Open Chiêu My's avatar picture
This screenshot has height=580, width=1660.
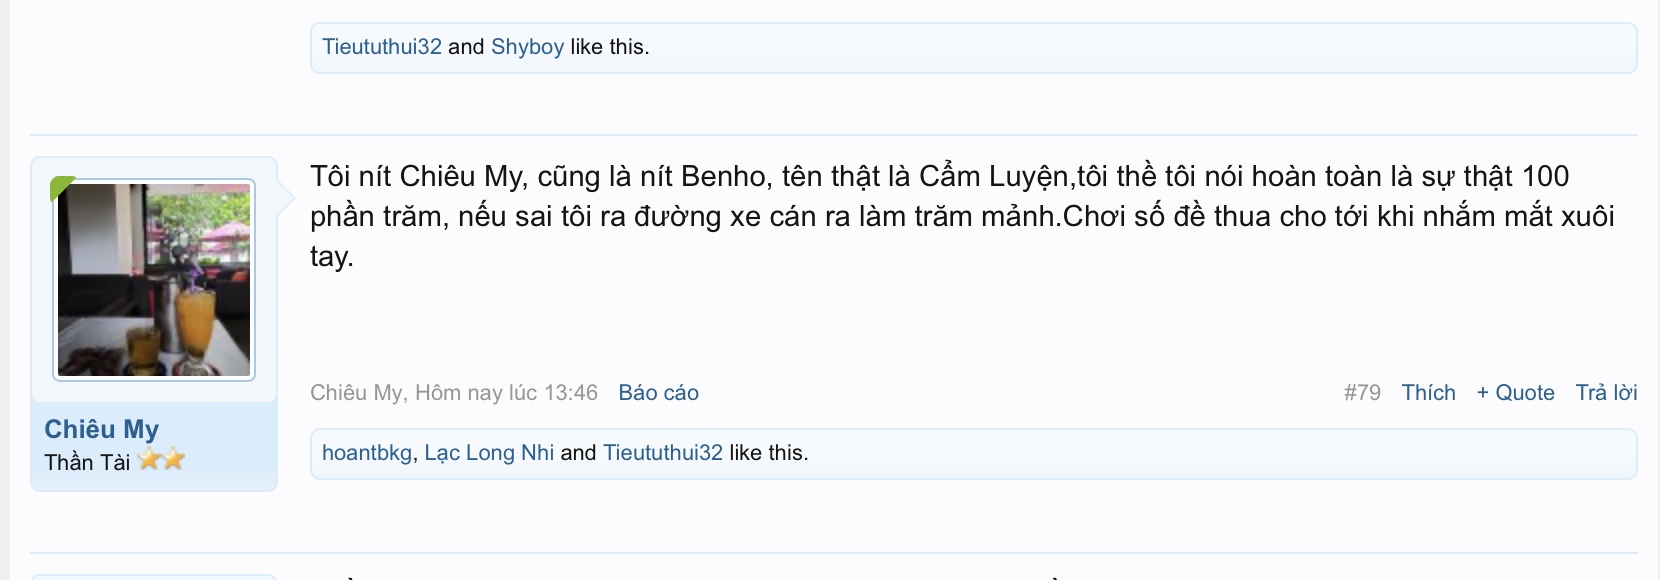[154, 280]
